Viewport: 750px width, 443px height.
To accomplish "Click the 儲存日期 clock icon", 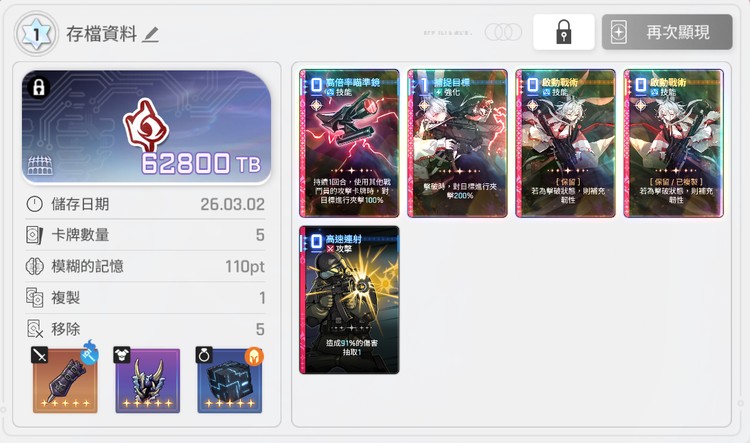I will point(34,204).
